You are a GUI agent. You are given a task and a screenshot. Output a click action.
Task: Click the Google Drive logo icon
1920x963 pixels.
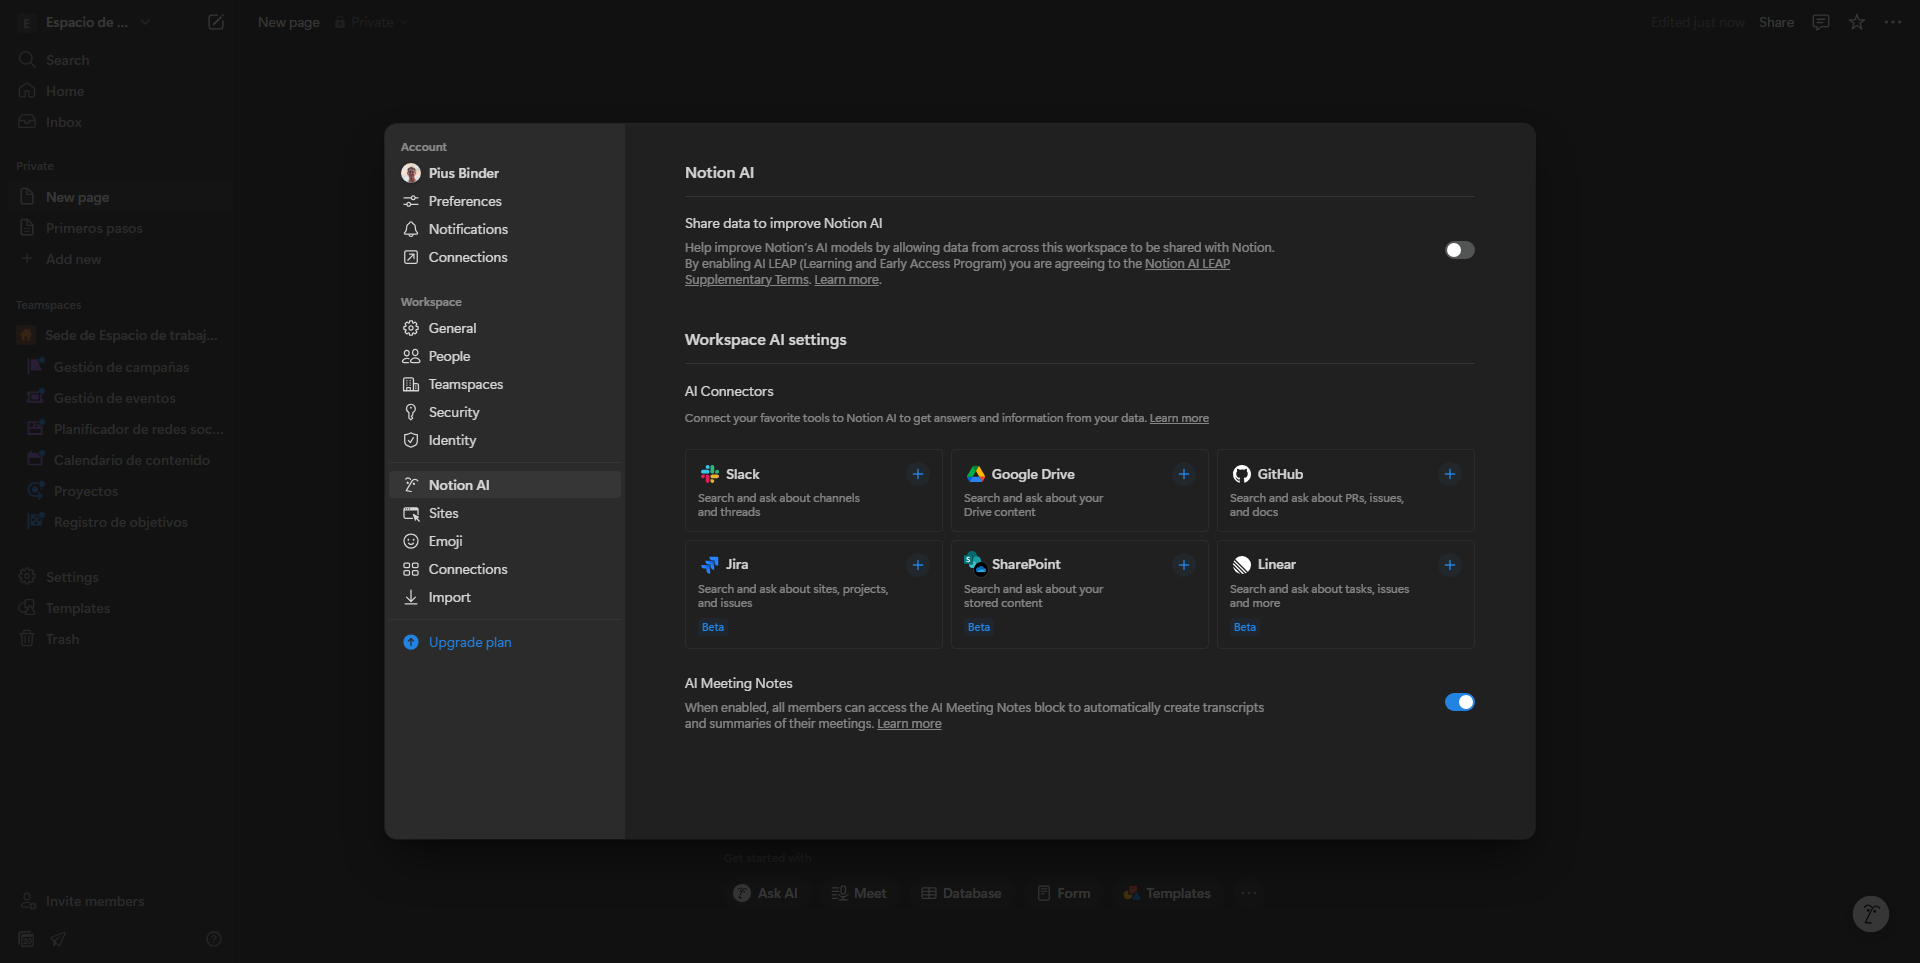[975, 474]
